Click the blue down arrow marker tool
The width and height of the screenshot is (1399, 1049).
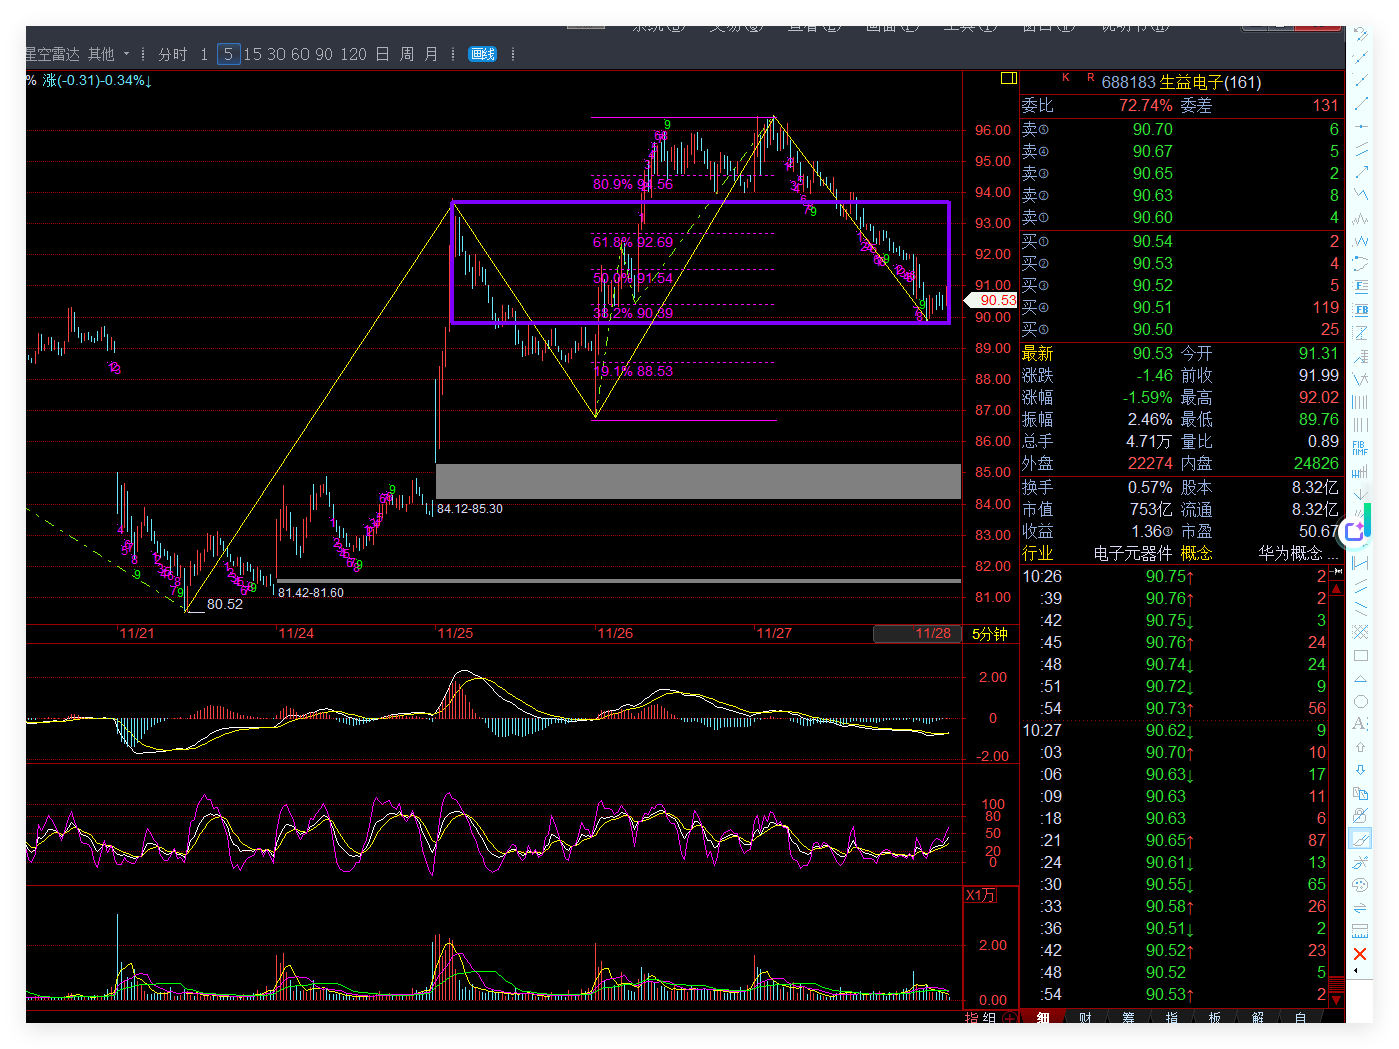click(x=1360, y=770)
